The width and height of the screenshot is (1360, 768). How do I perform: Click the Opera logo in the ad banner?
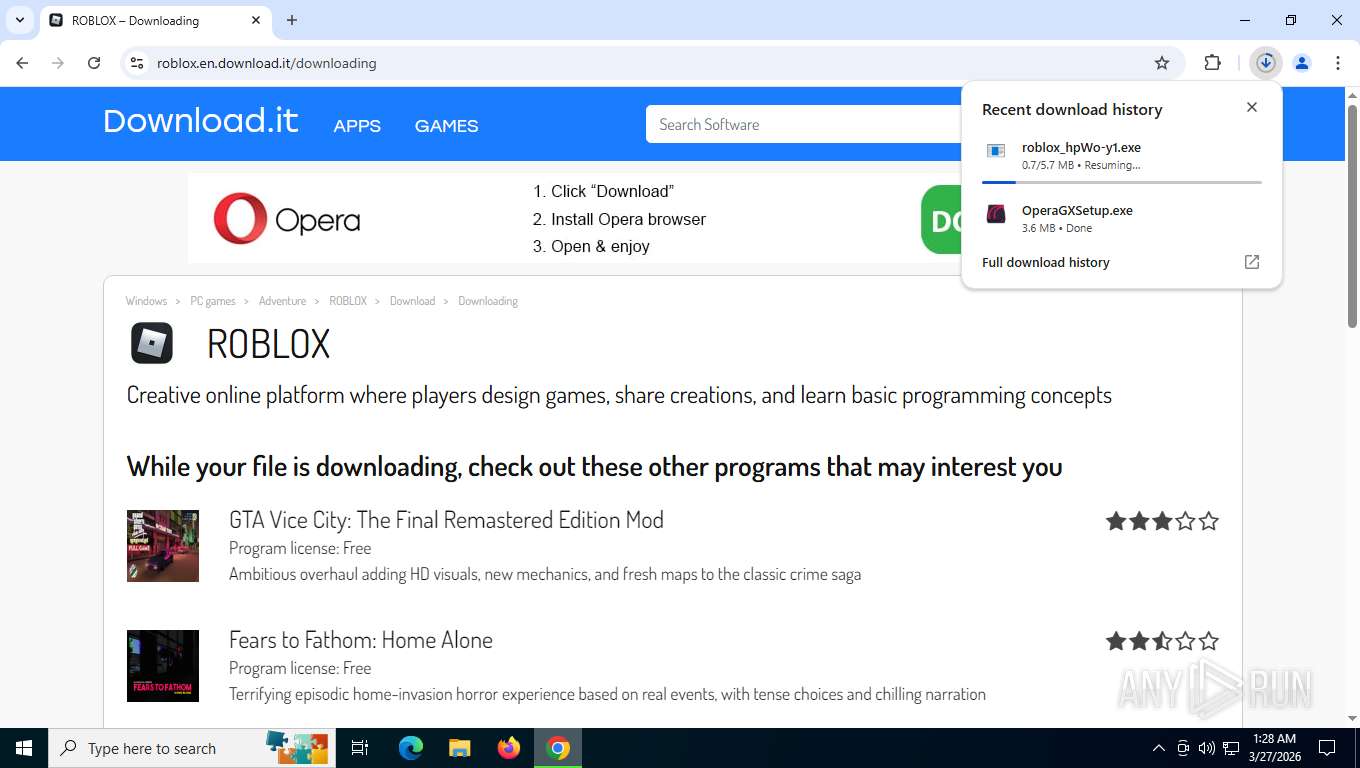(287, 219)
